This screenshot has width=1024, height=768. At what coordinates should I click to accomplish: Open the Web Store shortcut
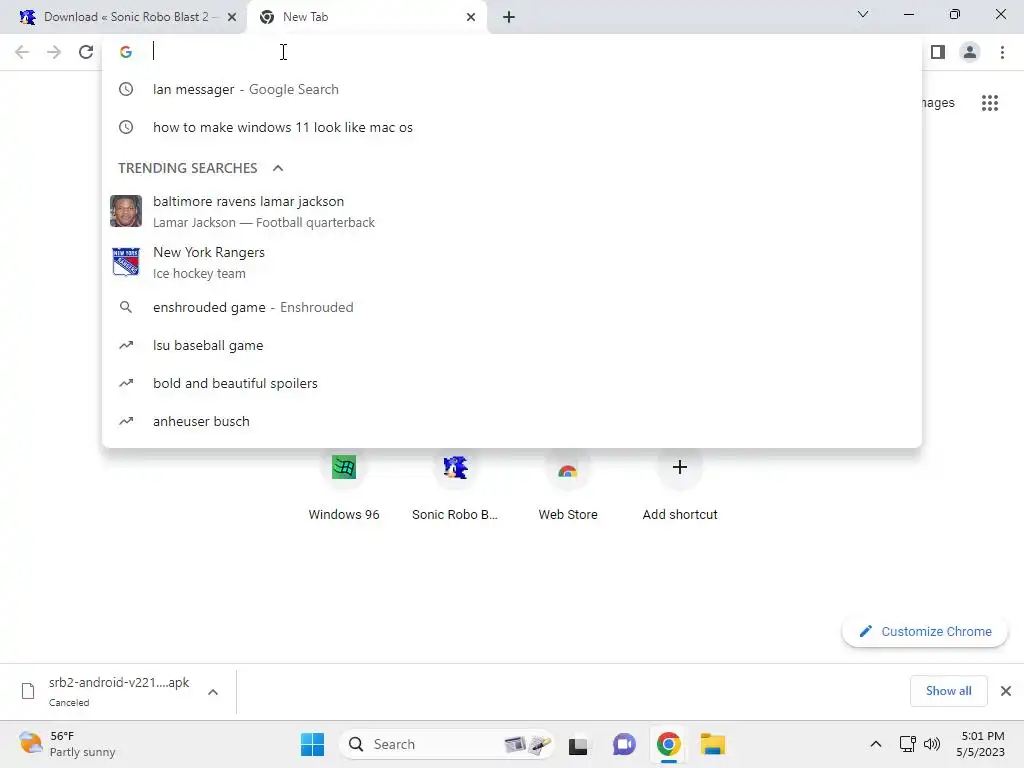point(568,487)
